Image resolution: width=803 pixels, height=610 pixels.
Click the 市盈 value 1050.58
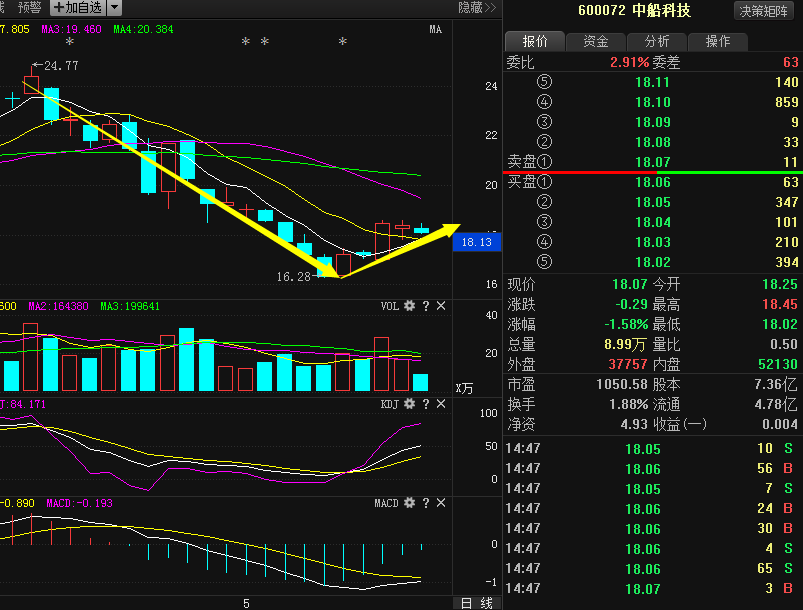click(622, 384)
